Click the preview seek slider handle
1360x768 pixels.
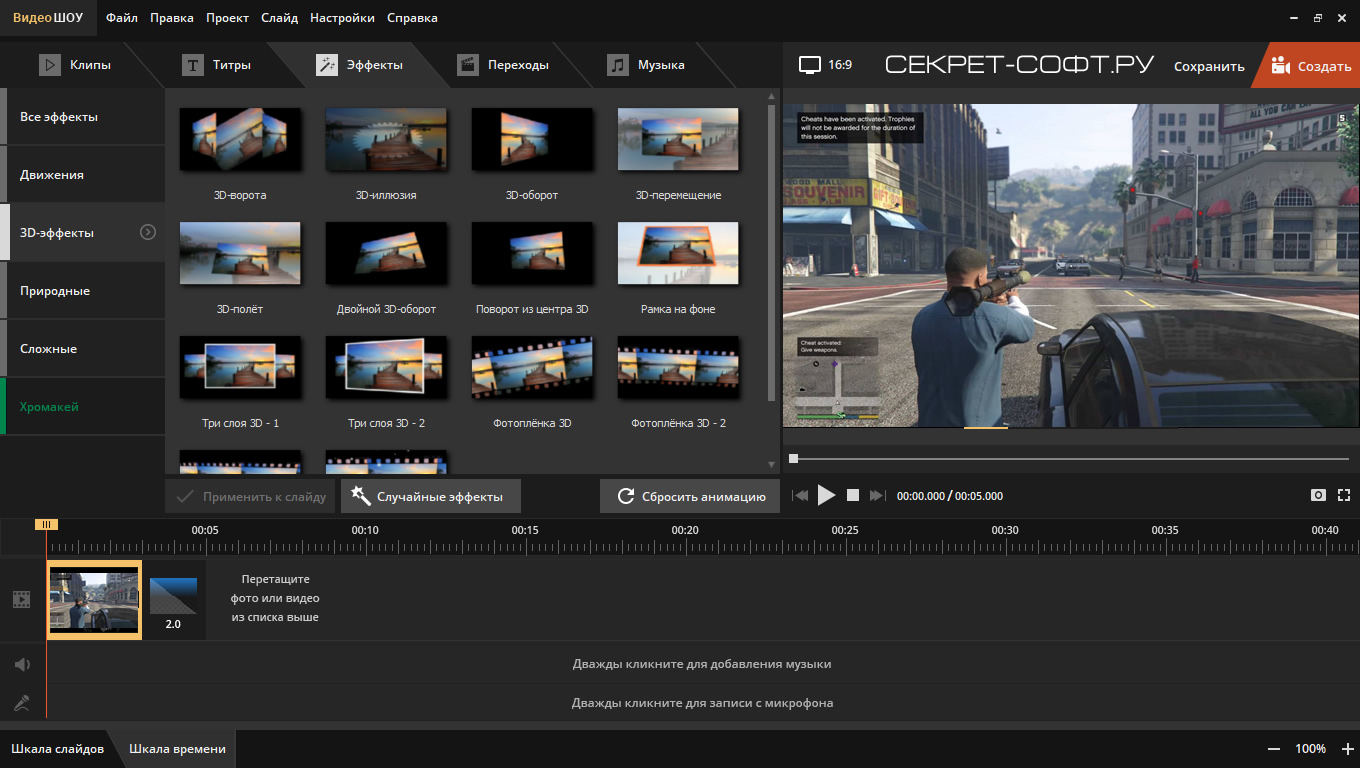[x=793, y=459]
